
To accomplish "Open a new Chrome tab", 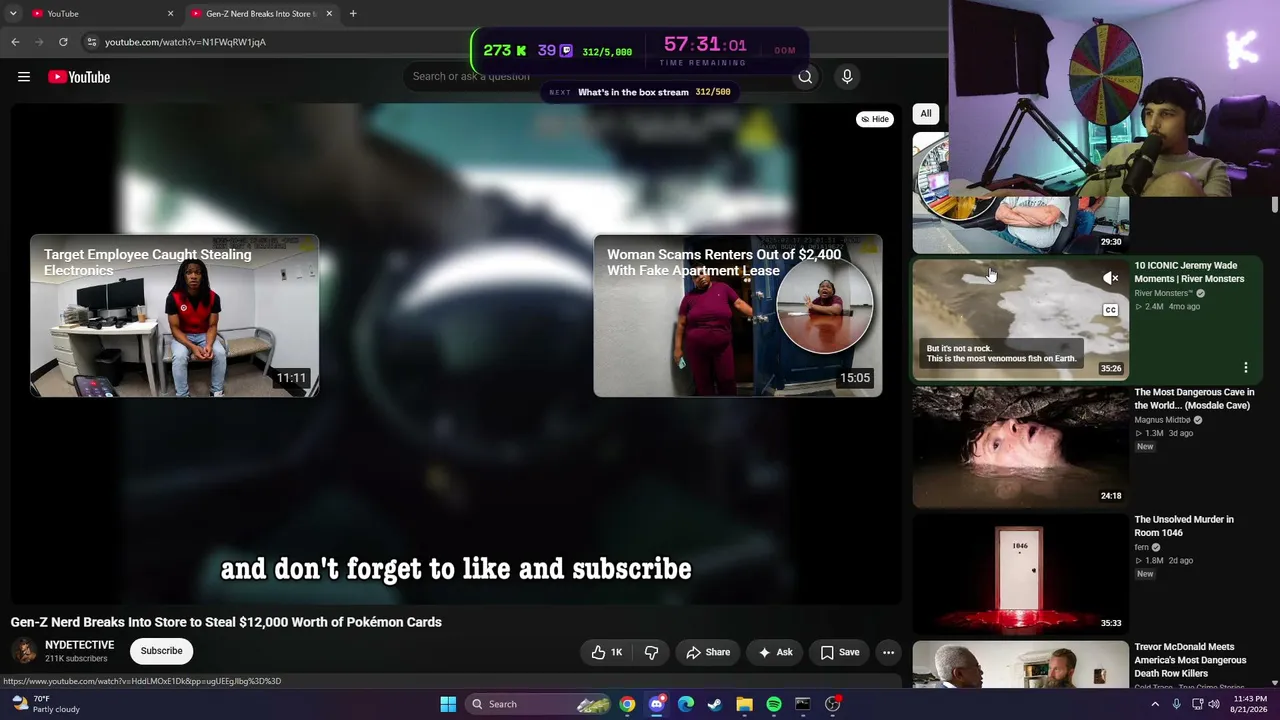I will pos(353,14).
